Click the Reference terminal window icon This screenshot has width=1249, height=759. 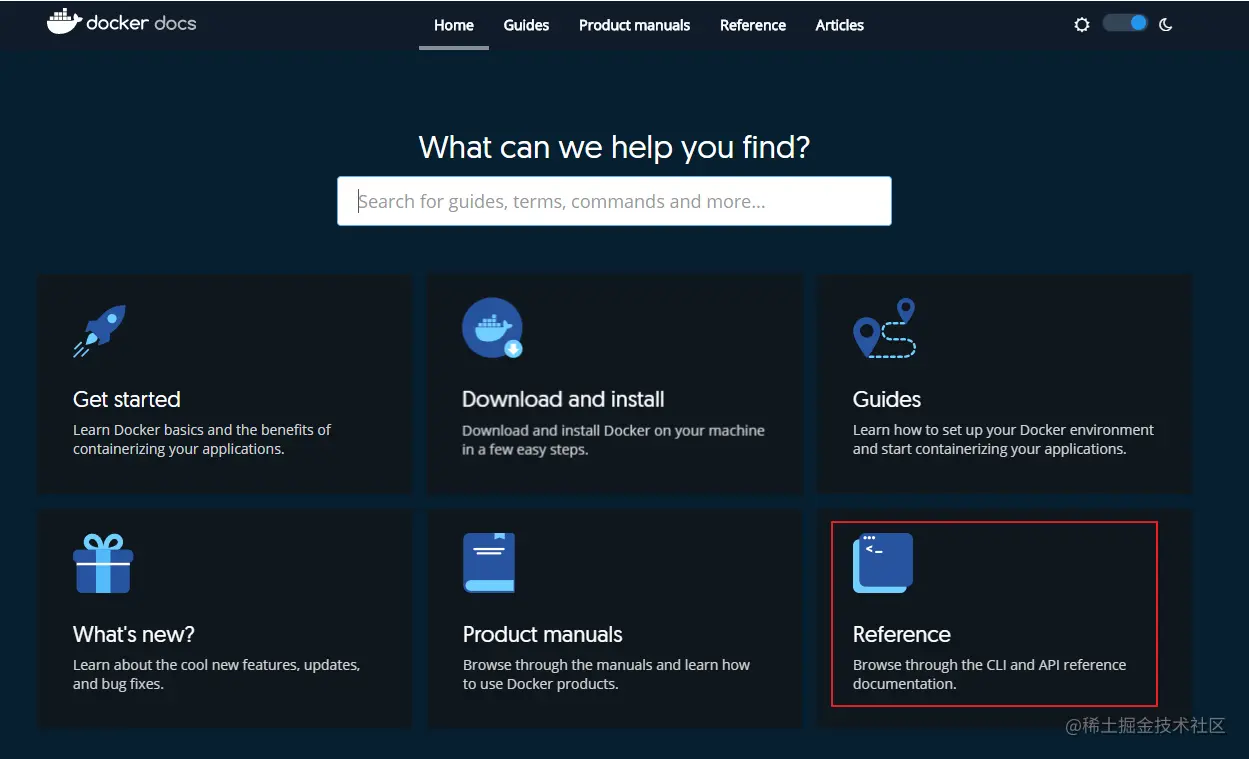point(883,563)
